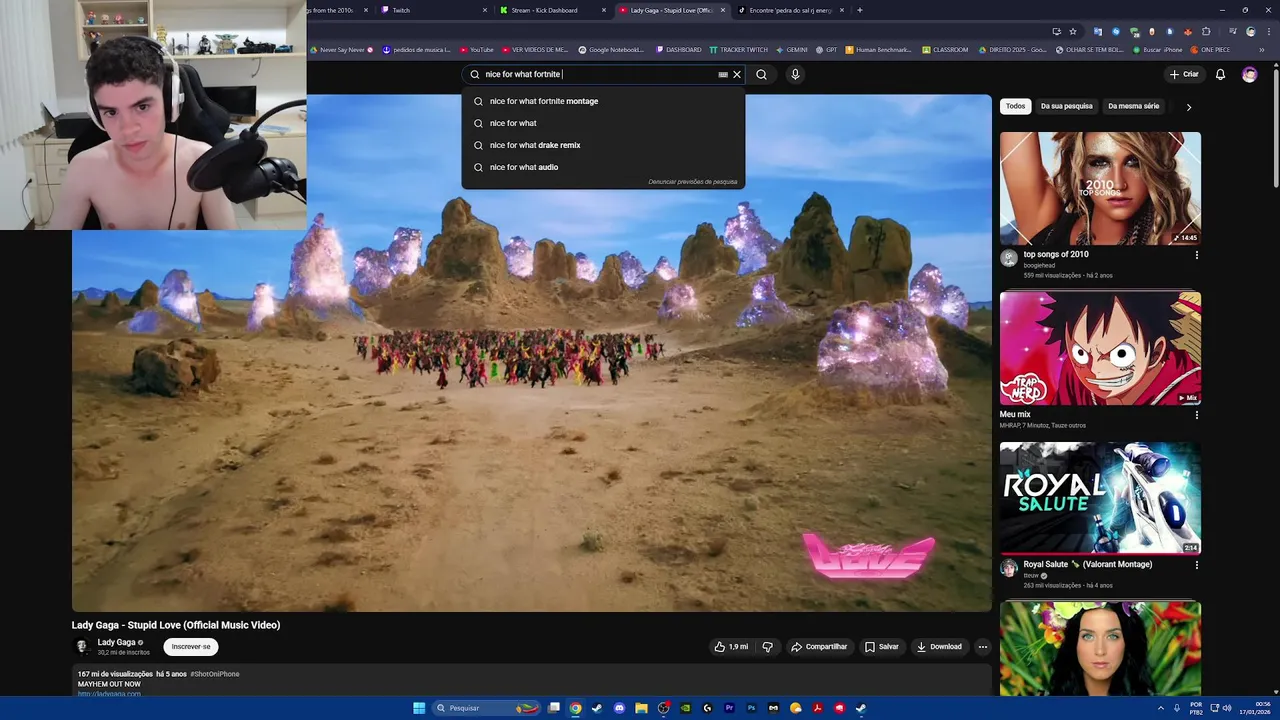Open the Katy Perry video thumbnail
1280x720 pixels.
1100,649
